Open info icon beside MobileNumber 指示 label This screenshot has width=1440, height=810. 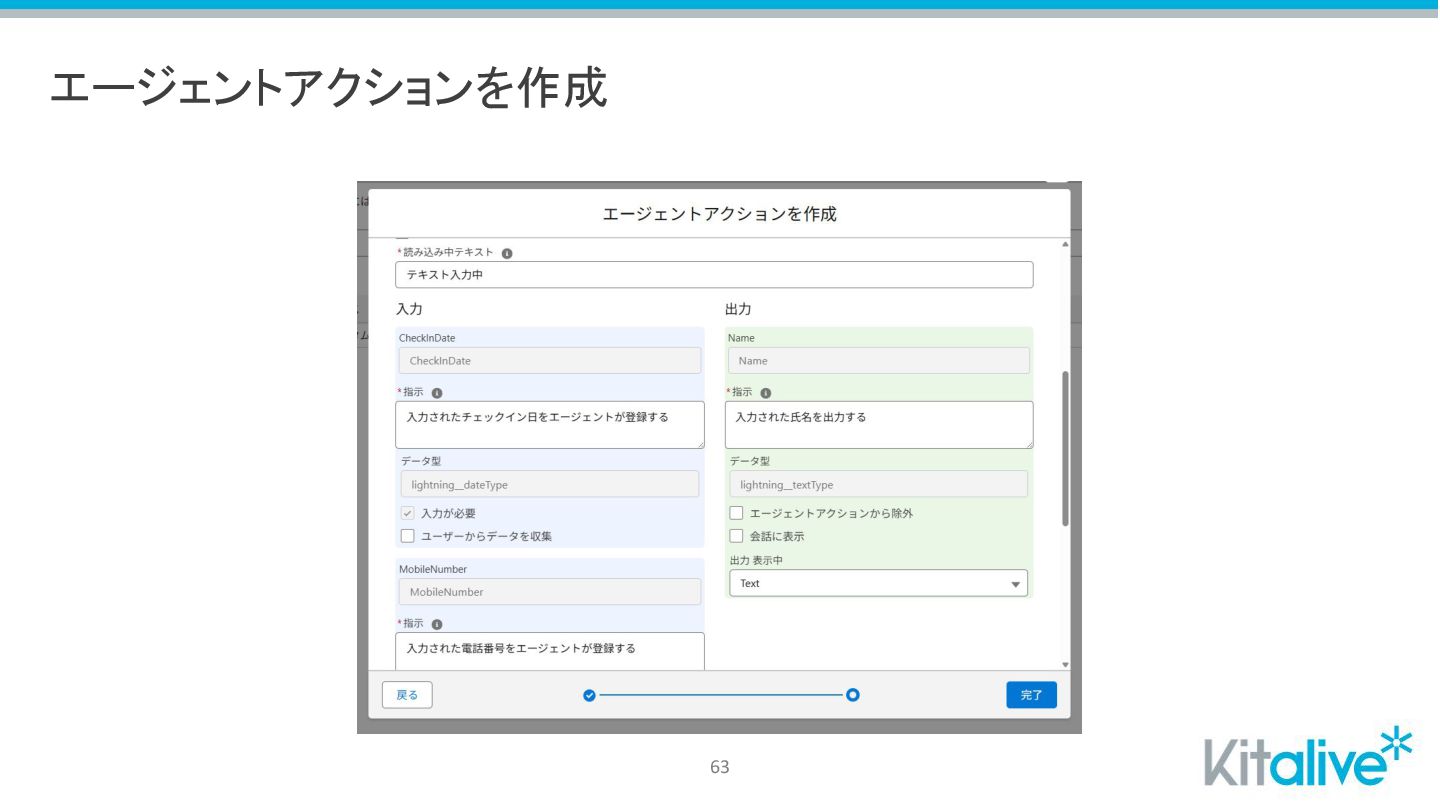click(x=437, y=624)
